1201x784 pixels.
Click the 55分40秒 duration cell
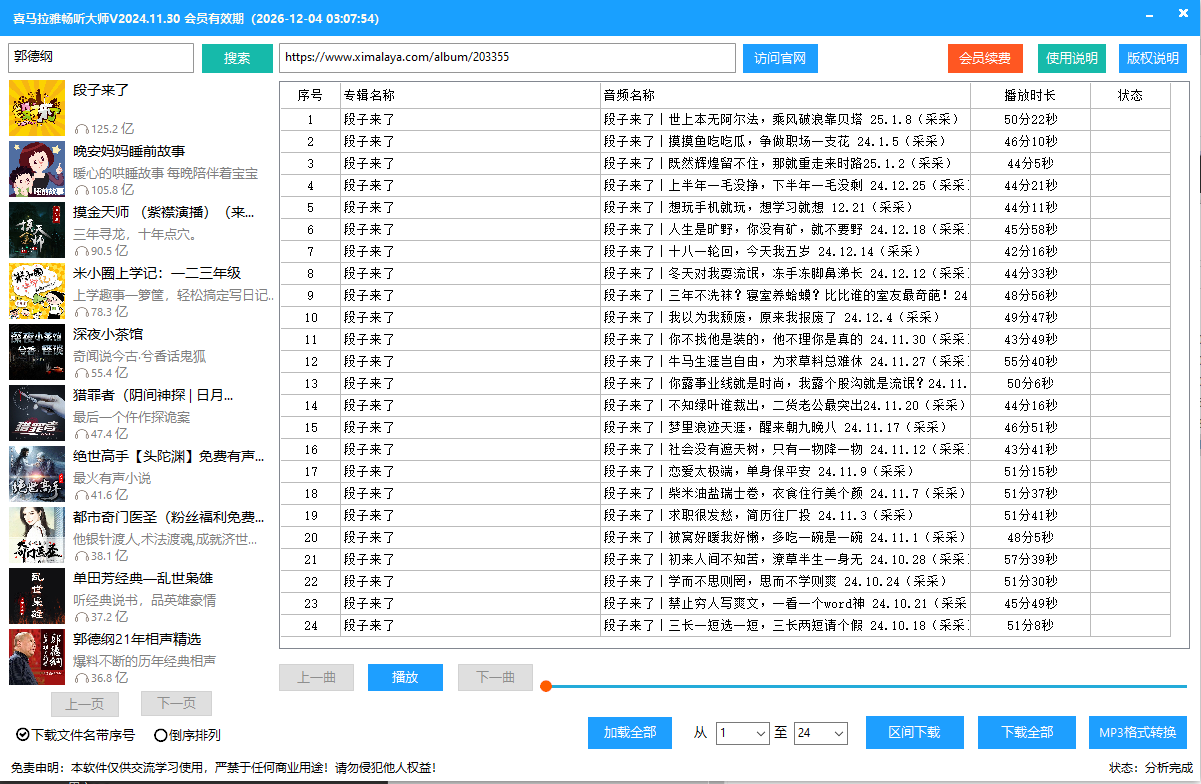[1030, 361]
